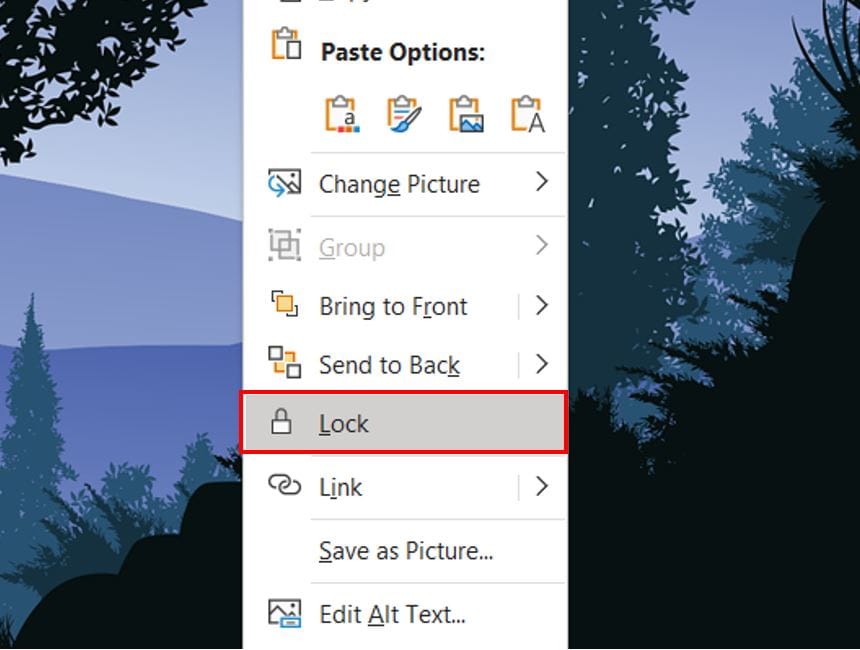860x650 pixels.
Task: Click the Change Picture icon
Action: [284, 183]
